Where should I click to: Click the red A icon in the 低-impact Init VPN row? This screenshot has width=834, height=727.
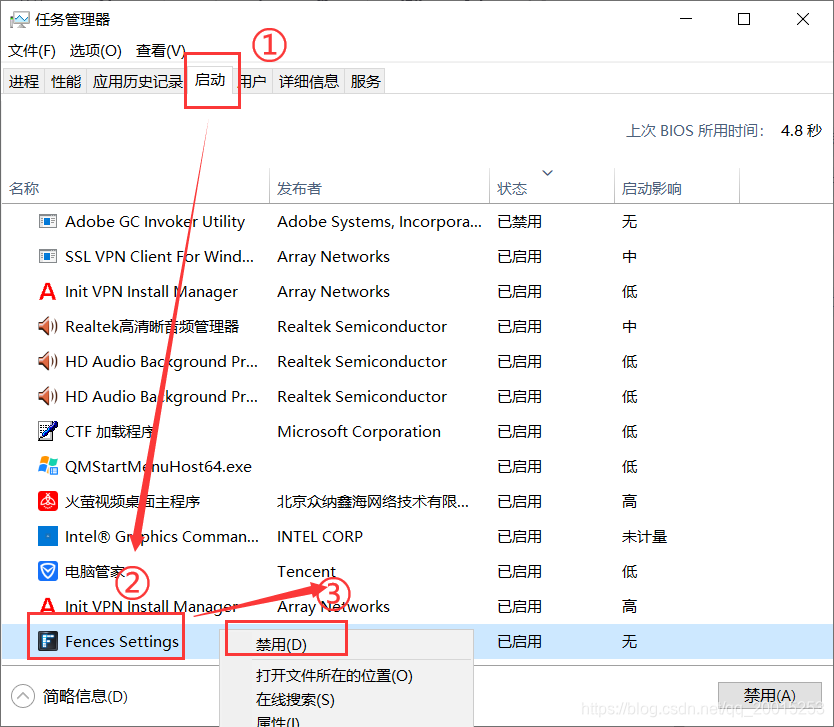point(48,291)
